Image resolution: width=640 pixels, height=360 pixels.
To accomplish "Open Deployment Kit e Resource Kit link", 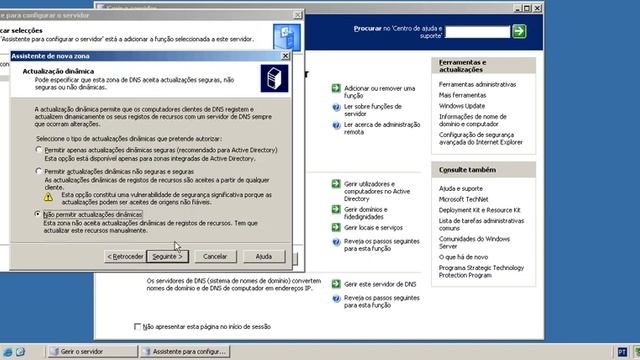I will click(480, 210).
